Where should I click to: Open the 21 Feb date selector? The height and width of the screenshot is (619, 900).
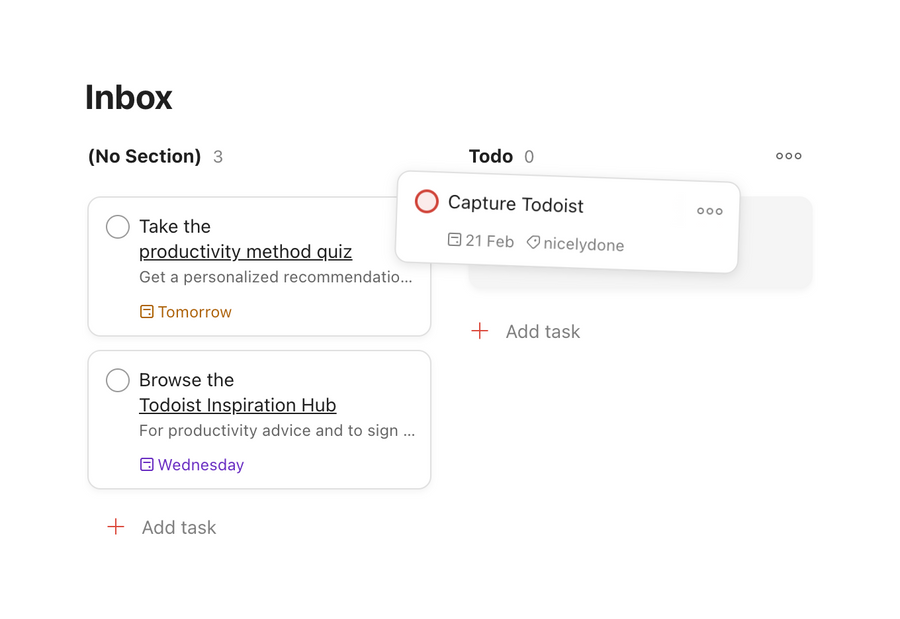(481, 241)
